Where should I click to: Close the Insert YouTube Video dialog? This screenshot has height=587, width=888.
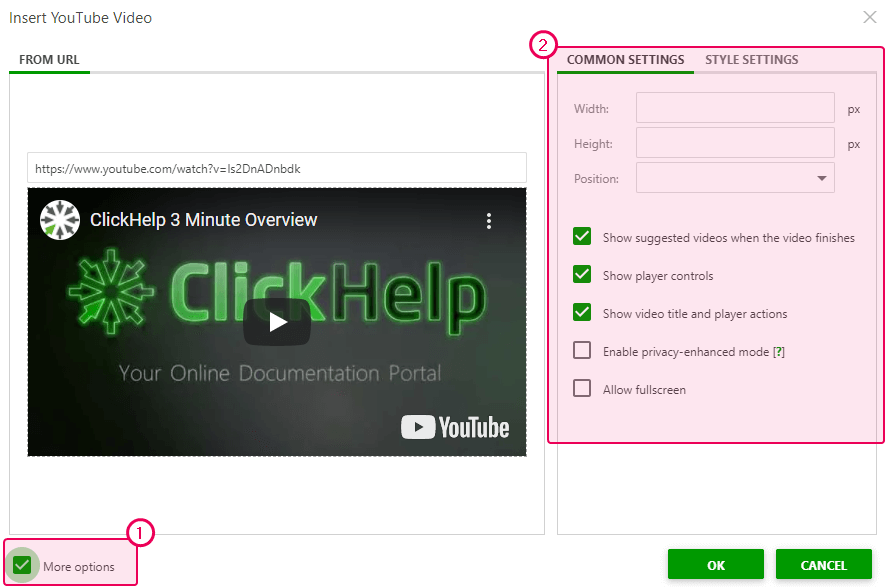[869, 17]
